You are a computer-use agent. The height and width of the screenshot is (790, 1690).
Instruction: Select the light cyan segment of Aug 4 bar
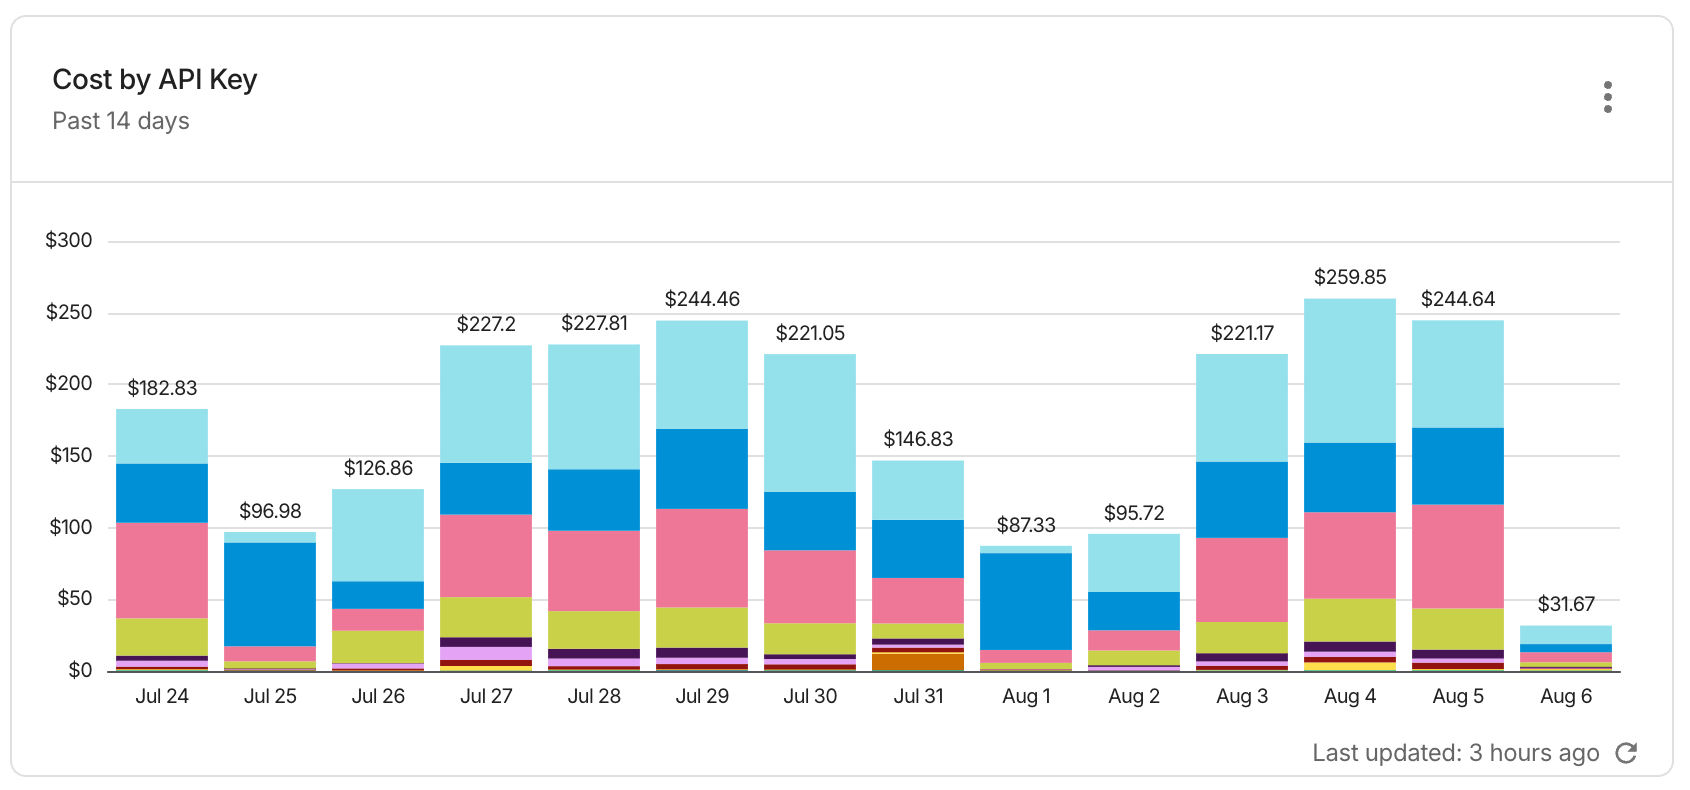[1350, 371]
